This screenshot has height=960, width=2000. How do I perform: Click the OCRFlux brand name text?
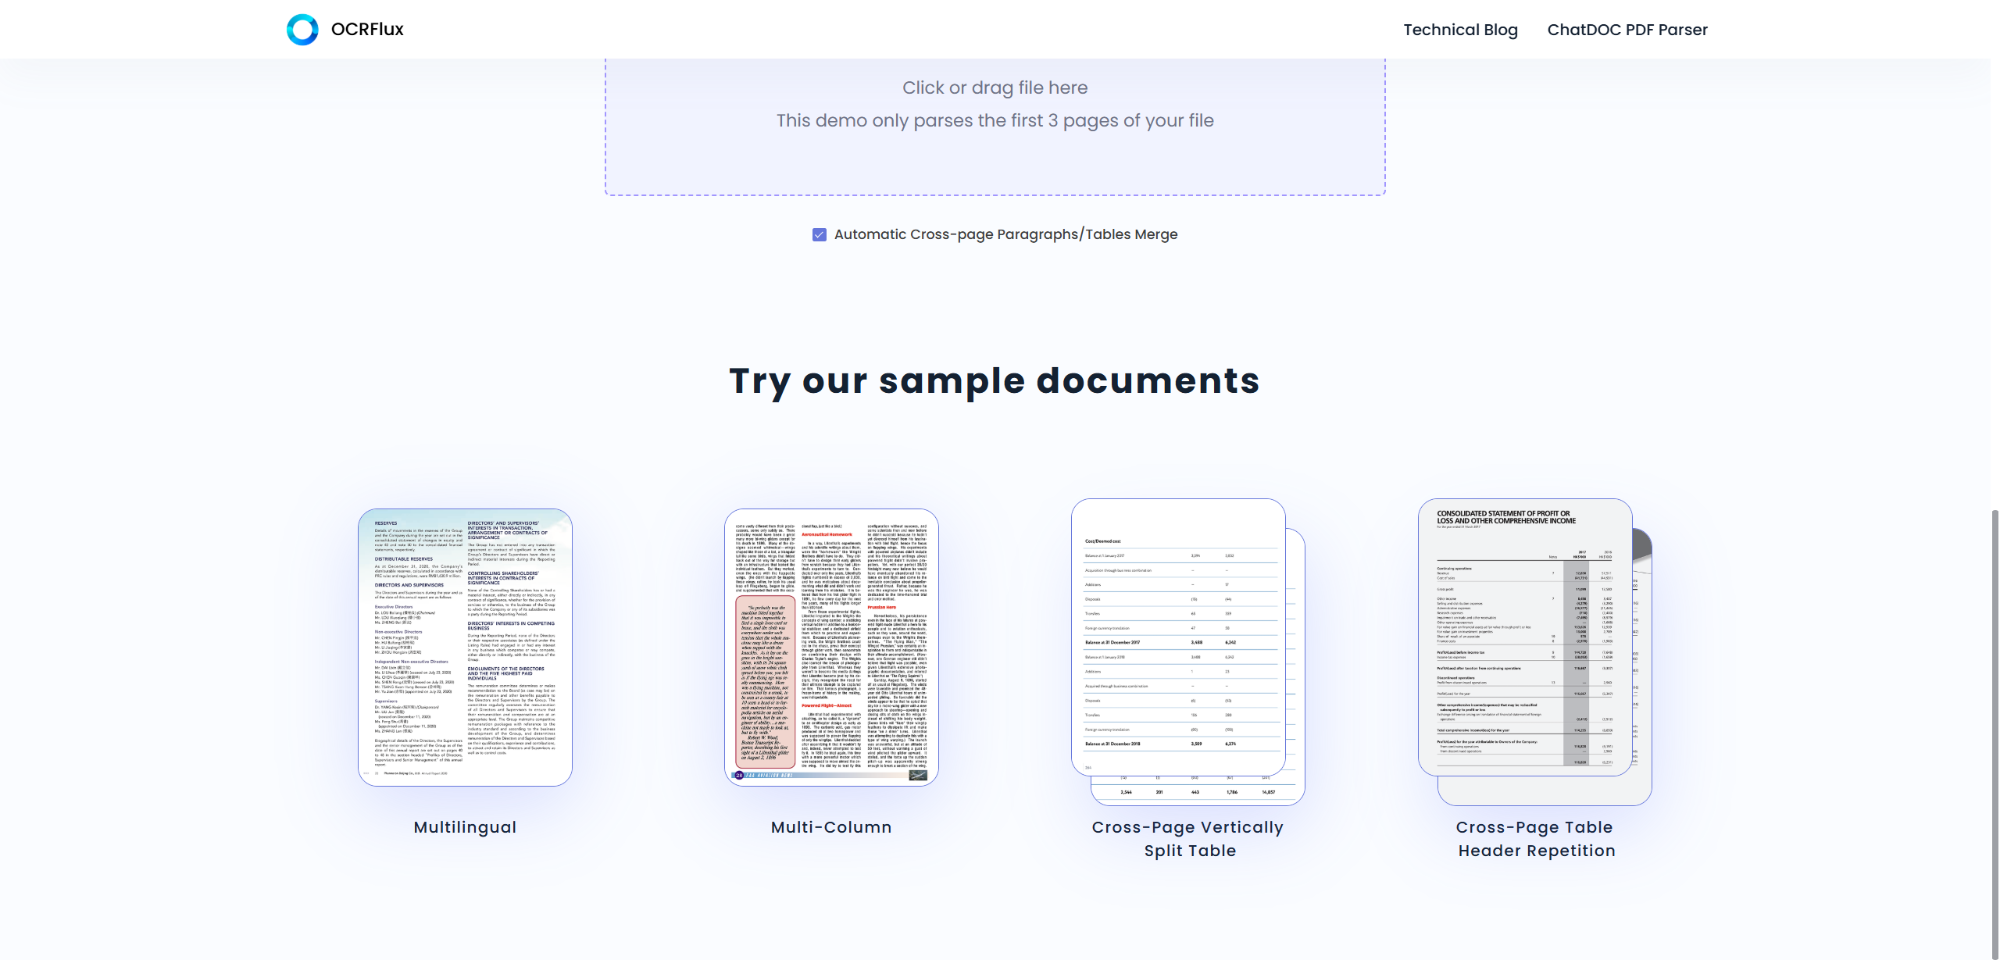[367, 30]
